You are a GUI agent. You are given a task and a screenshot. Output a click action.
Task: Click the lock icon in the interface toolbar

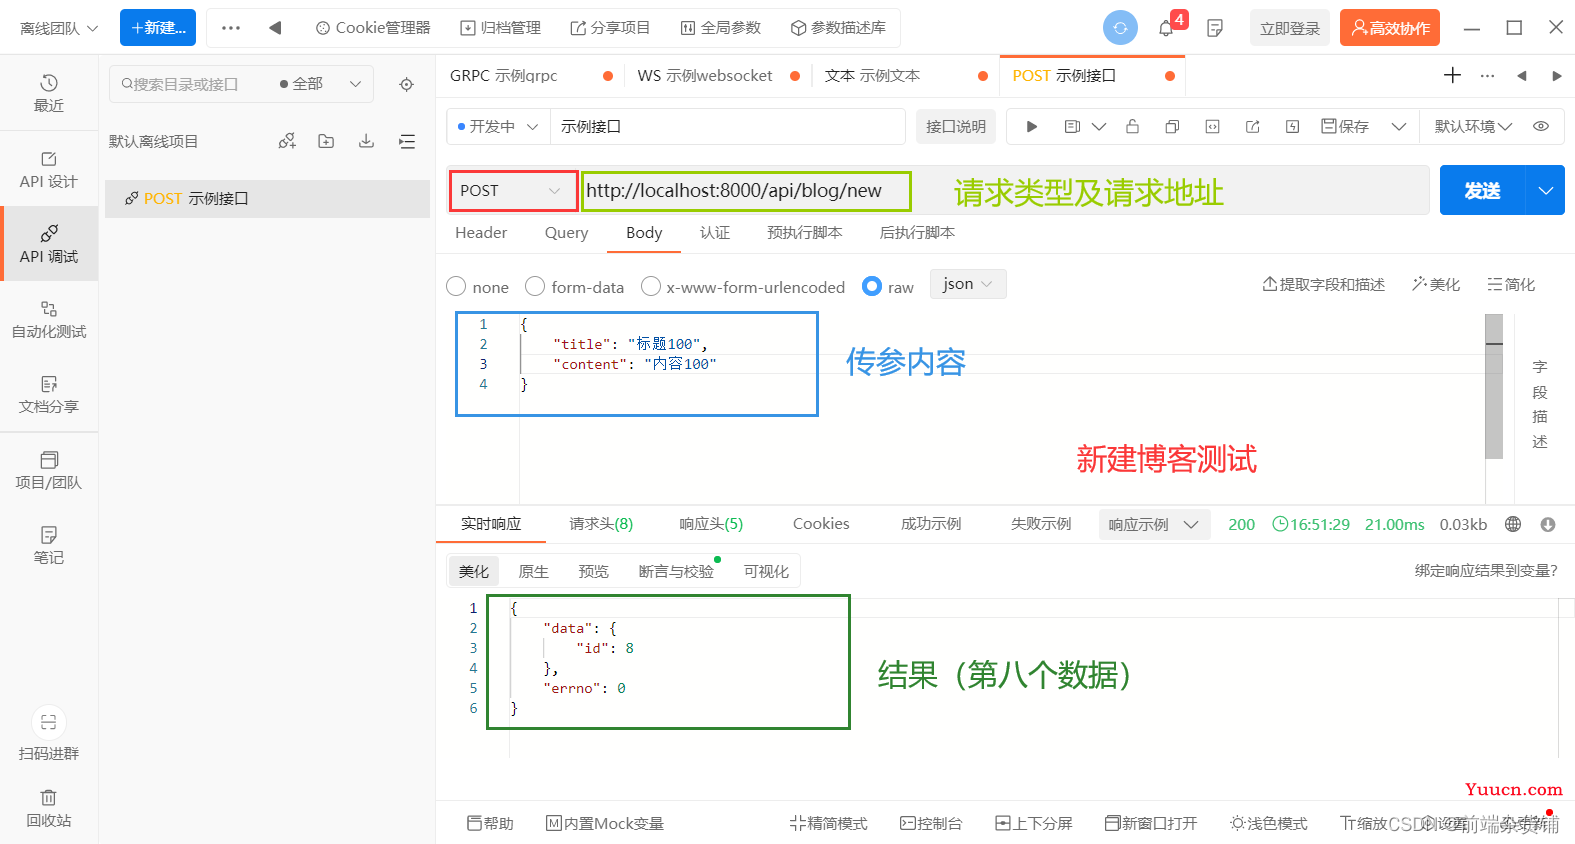pos(1132,126)
